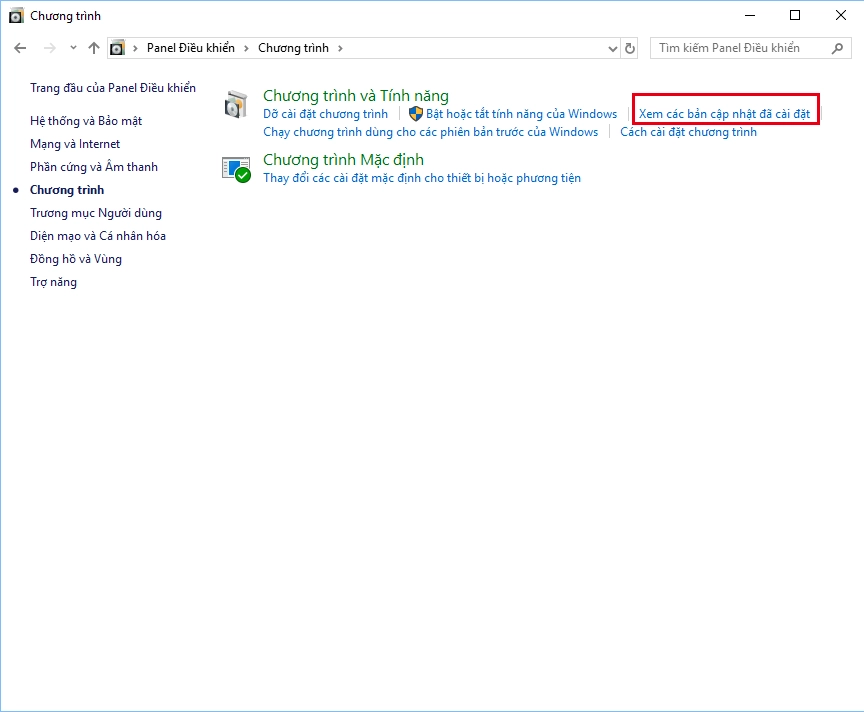
Task: Click the refresh icon in the address bar
Action: [x=628, y=47]
